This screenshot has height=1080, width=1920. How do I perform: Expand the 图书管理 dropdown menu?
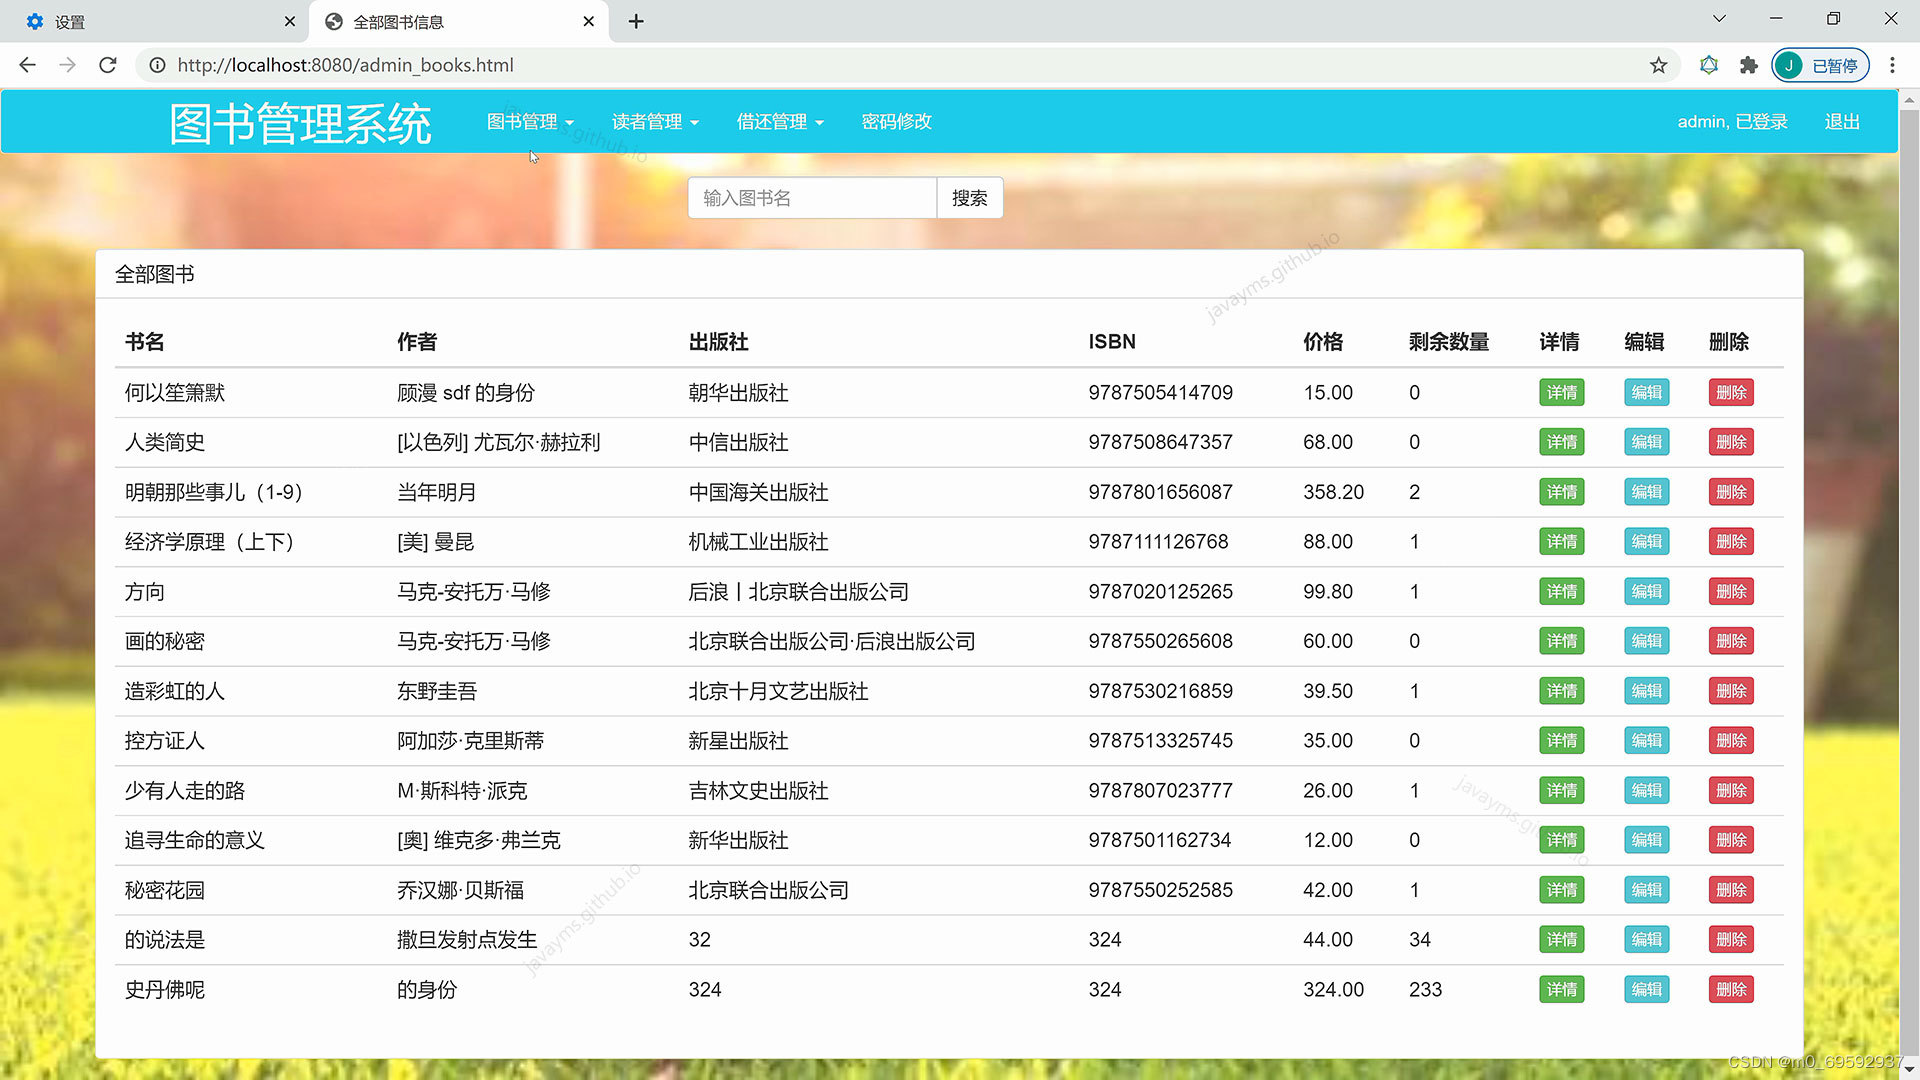(x=529, y=121)
